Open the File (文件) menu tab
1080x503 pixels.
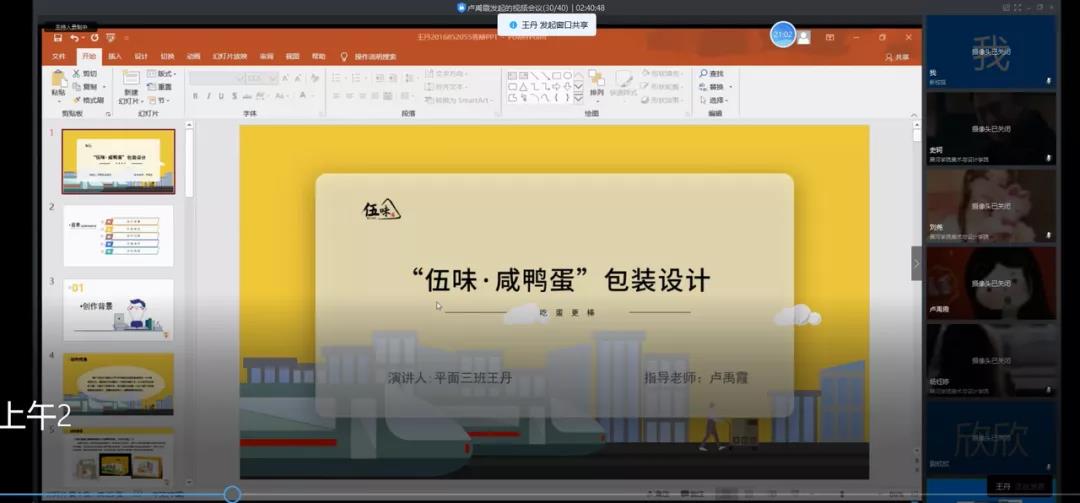point(59,57)
